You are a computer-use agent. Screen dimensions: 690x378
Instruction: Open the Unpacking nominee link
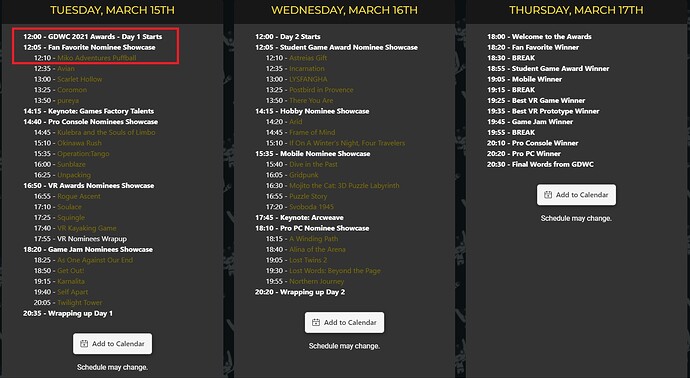click(x=74, y=175)
